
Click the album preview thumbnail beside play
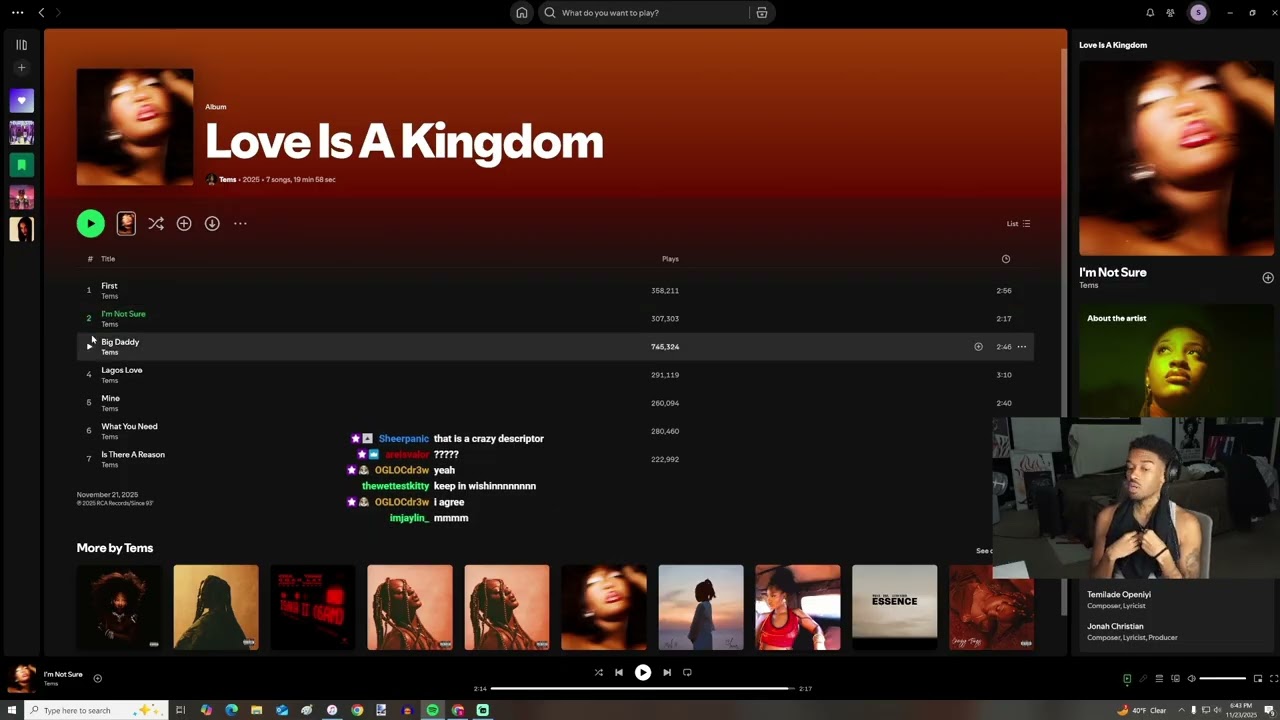tap(126, 224)
